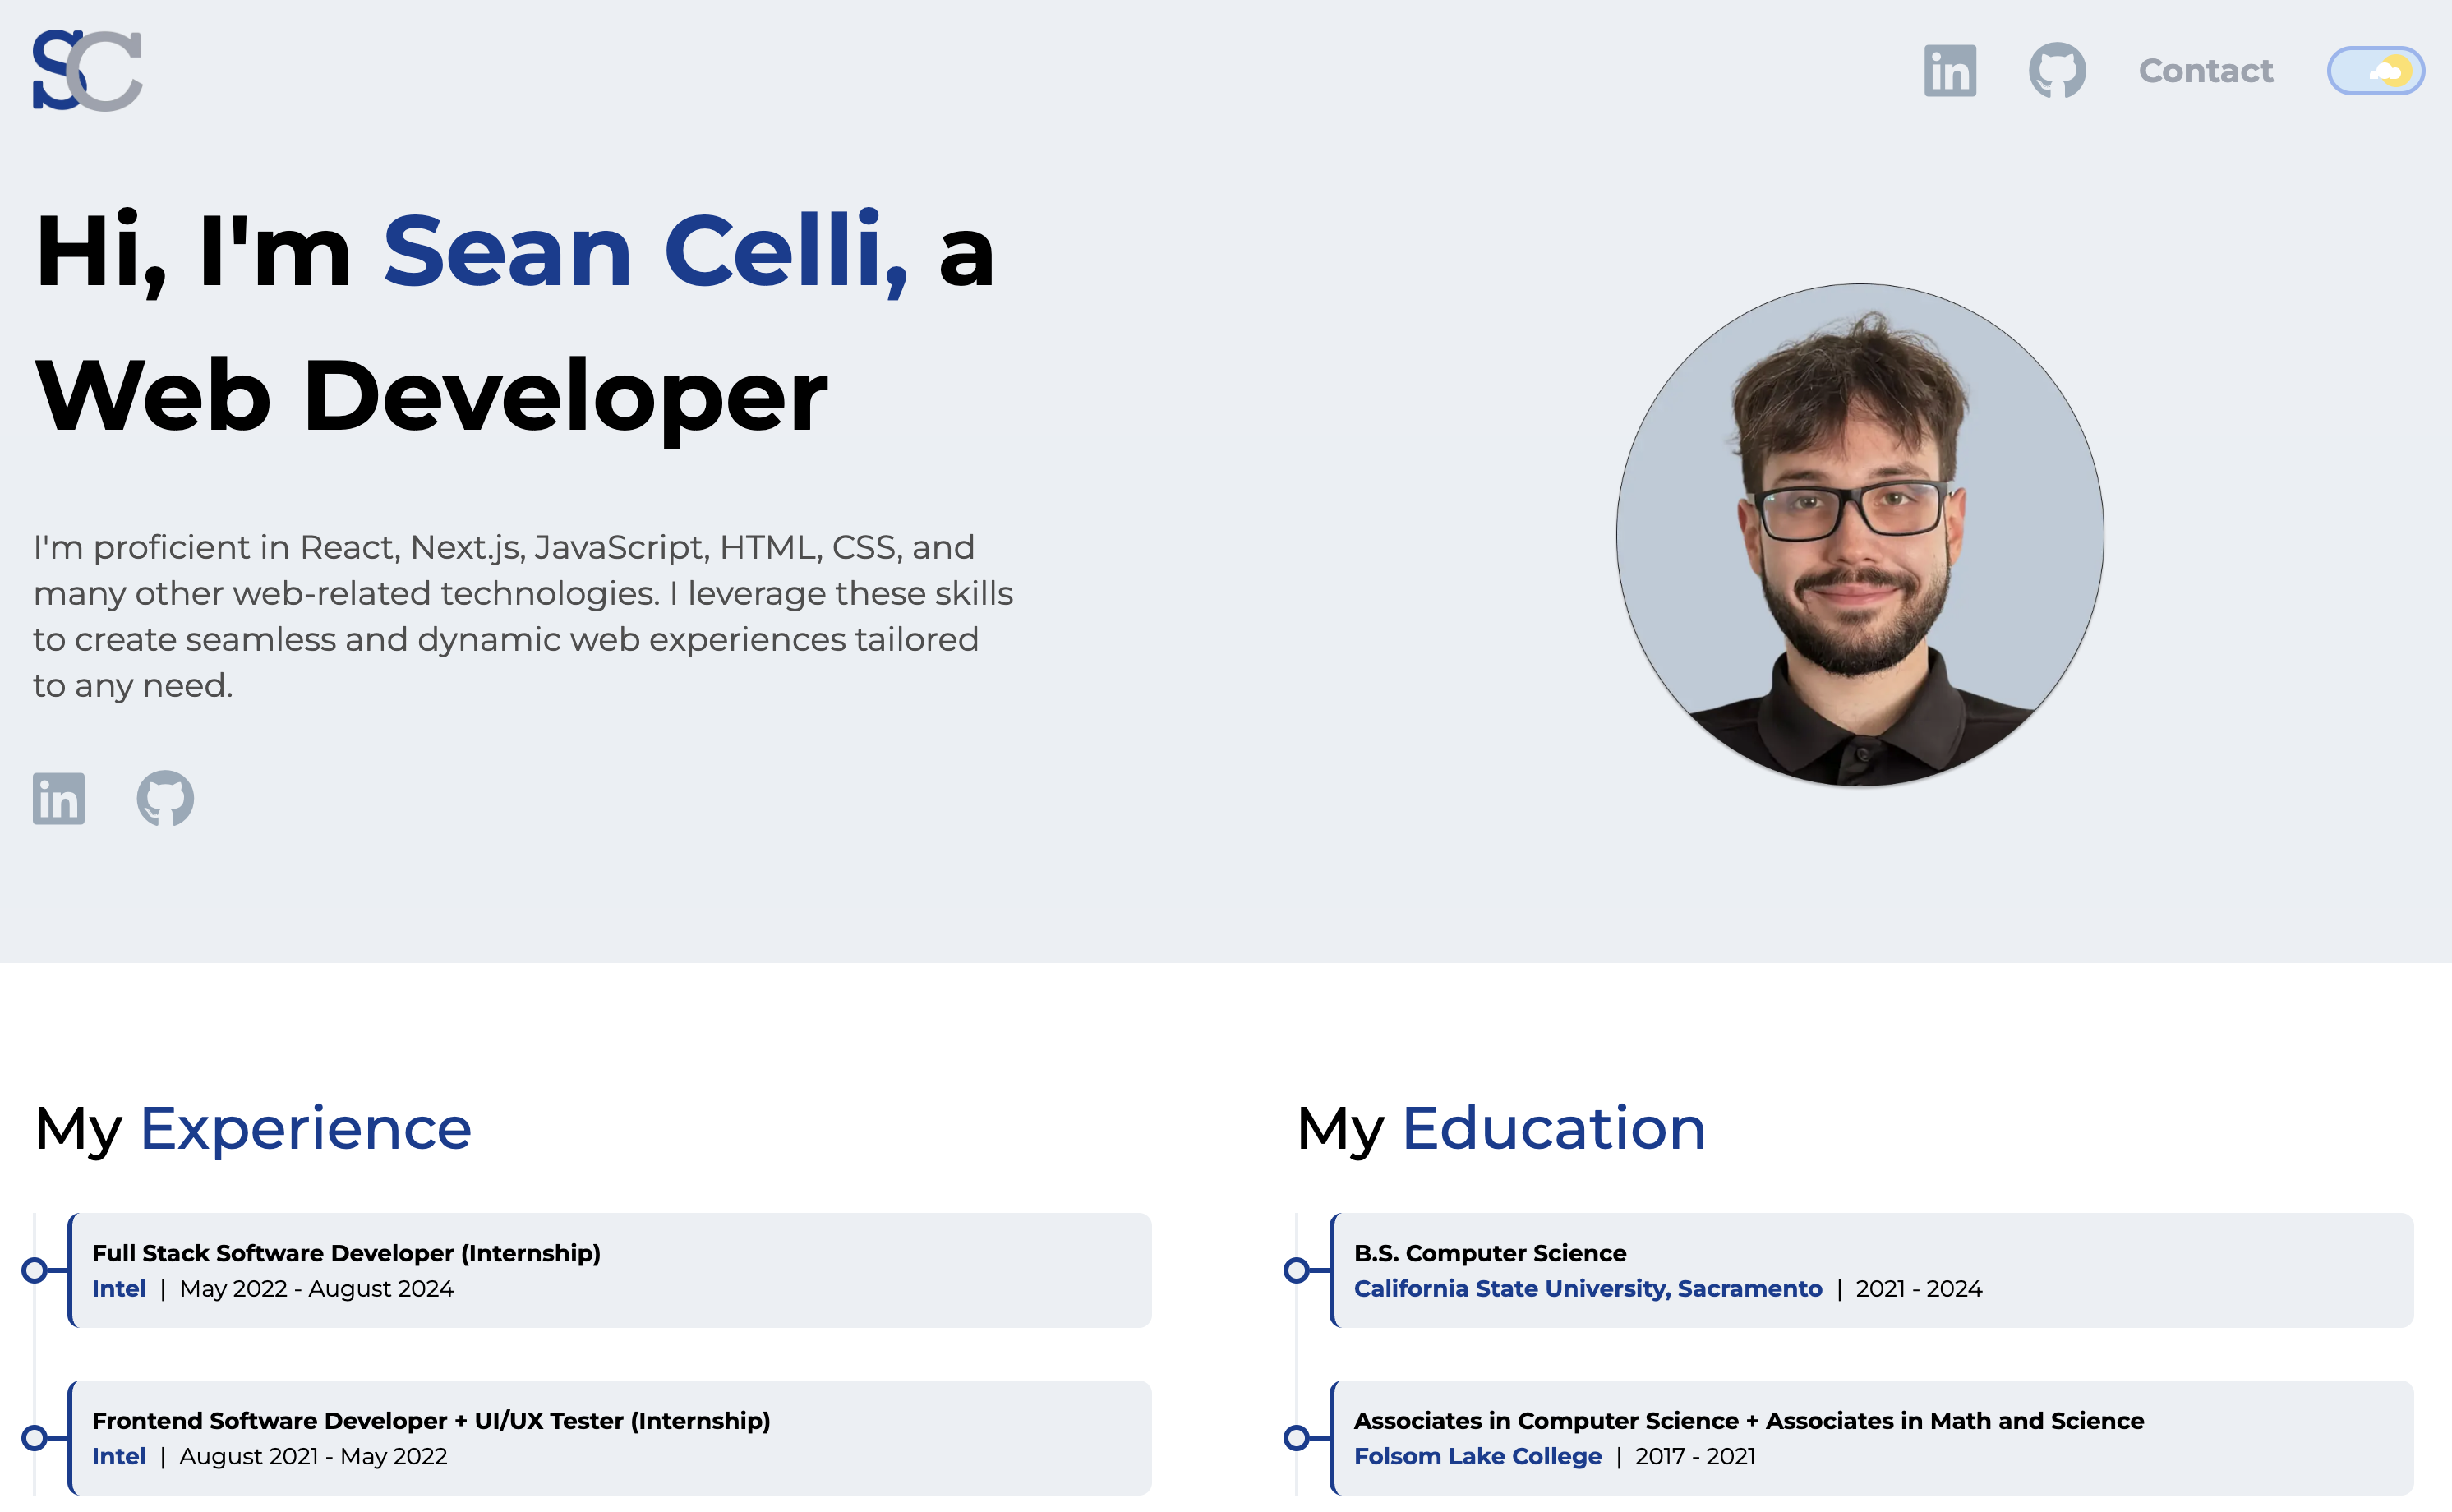Screen dimensions: 2452x1512
Task: Click the '2021 - 2024' education dates
Action: tap(1919, 1289)
